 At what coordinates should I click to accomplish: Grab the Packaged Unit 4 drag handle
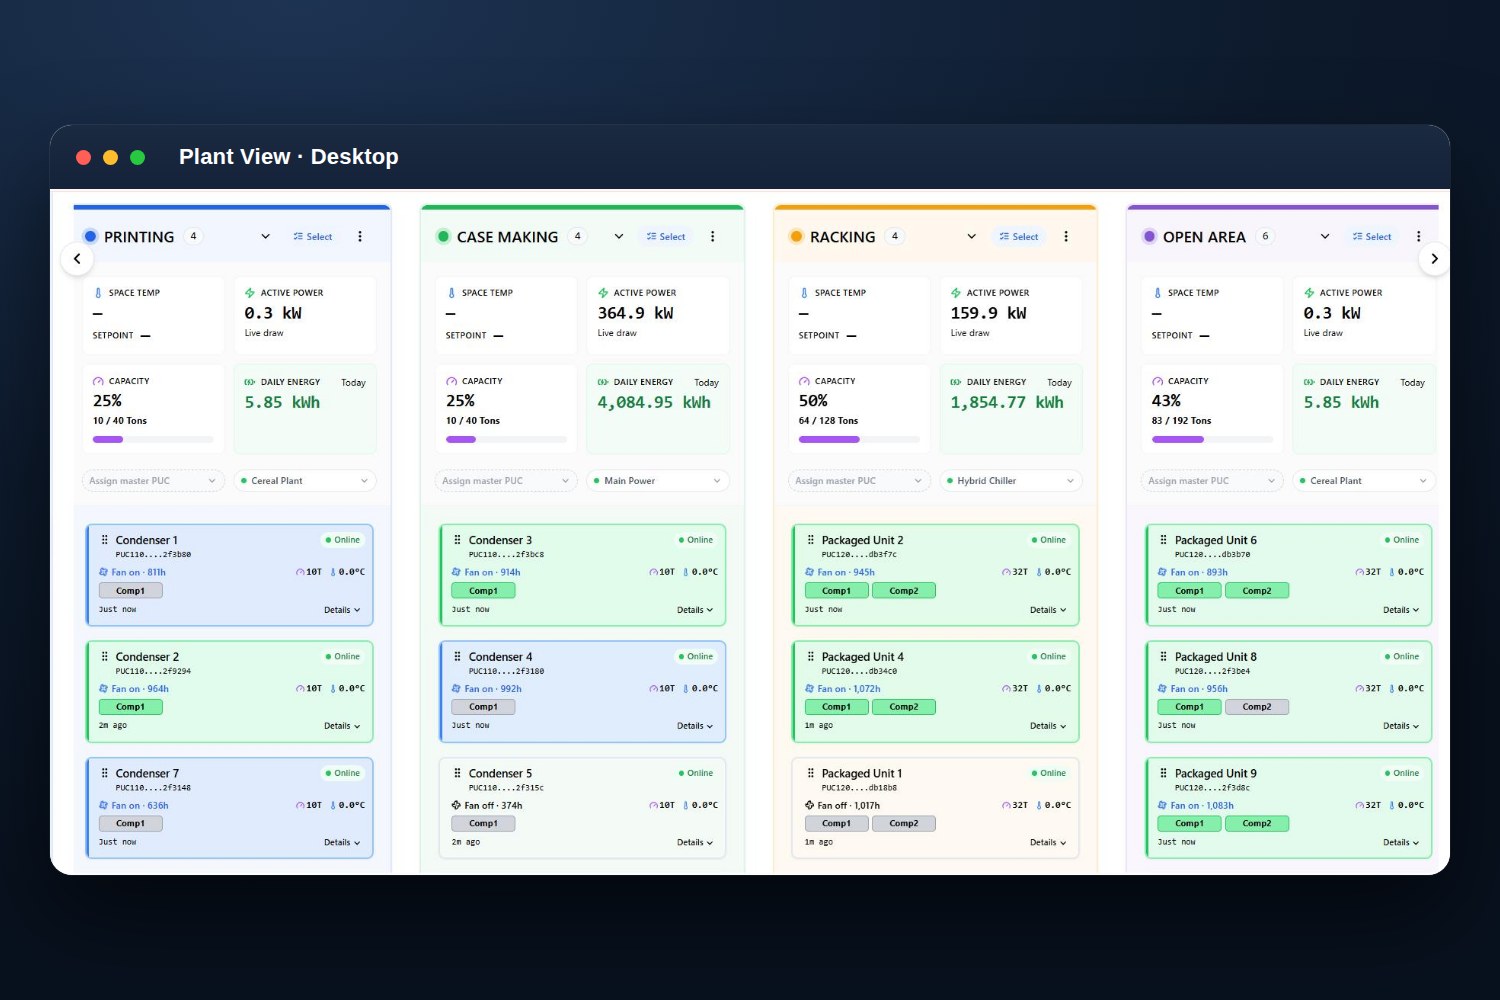[811, 657]
